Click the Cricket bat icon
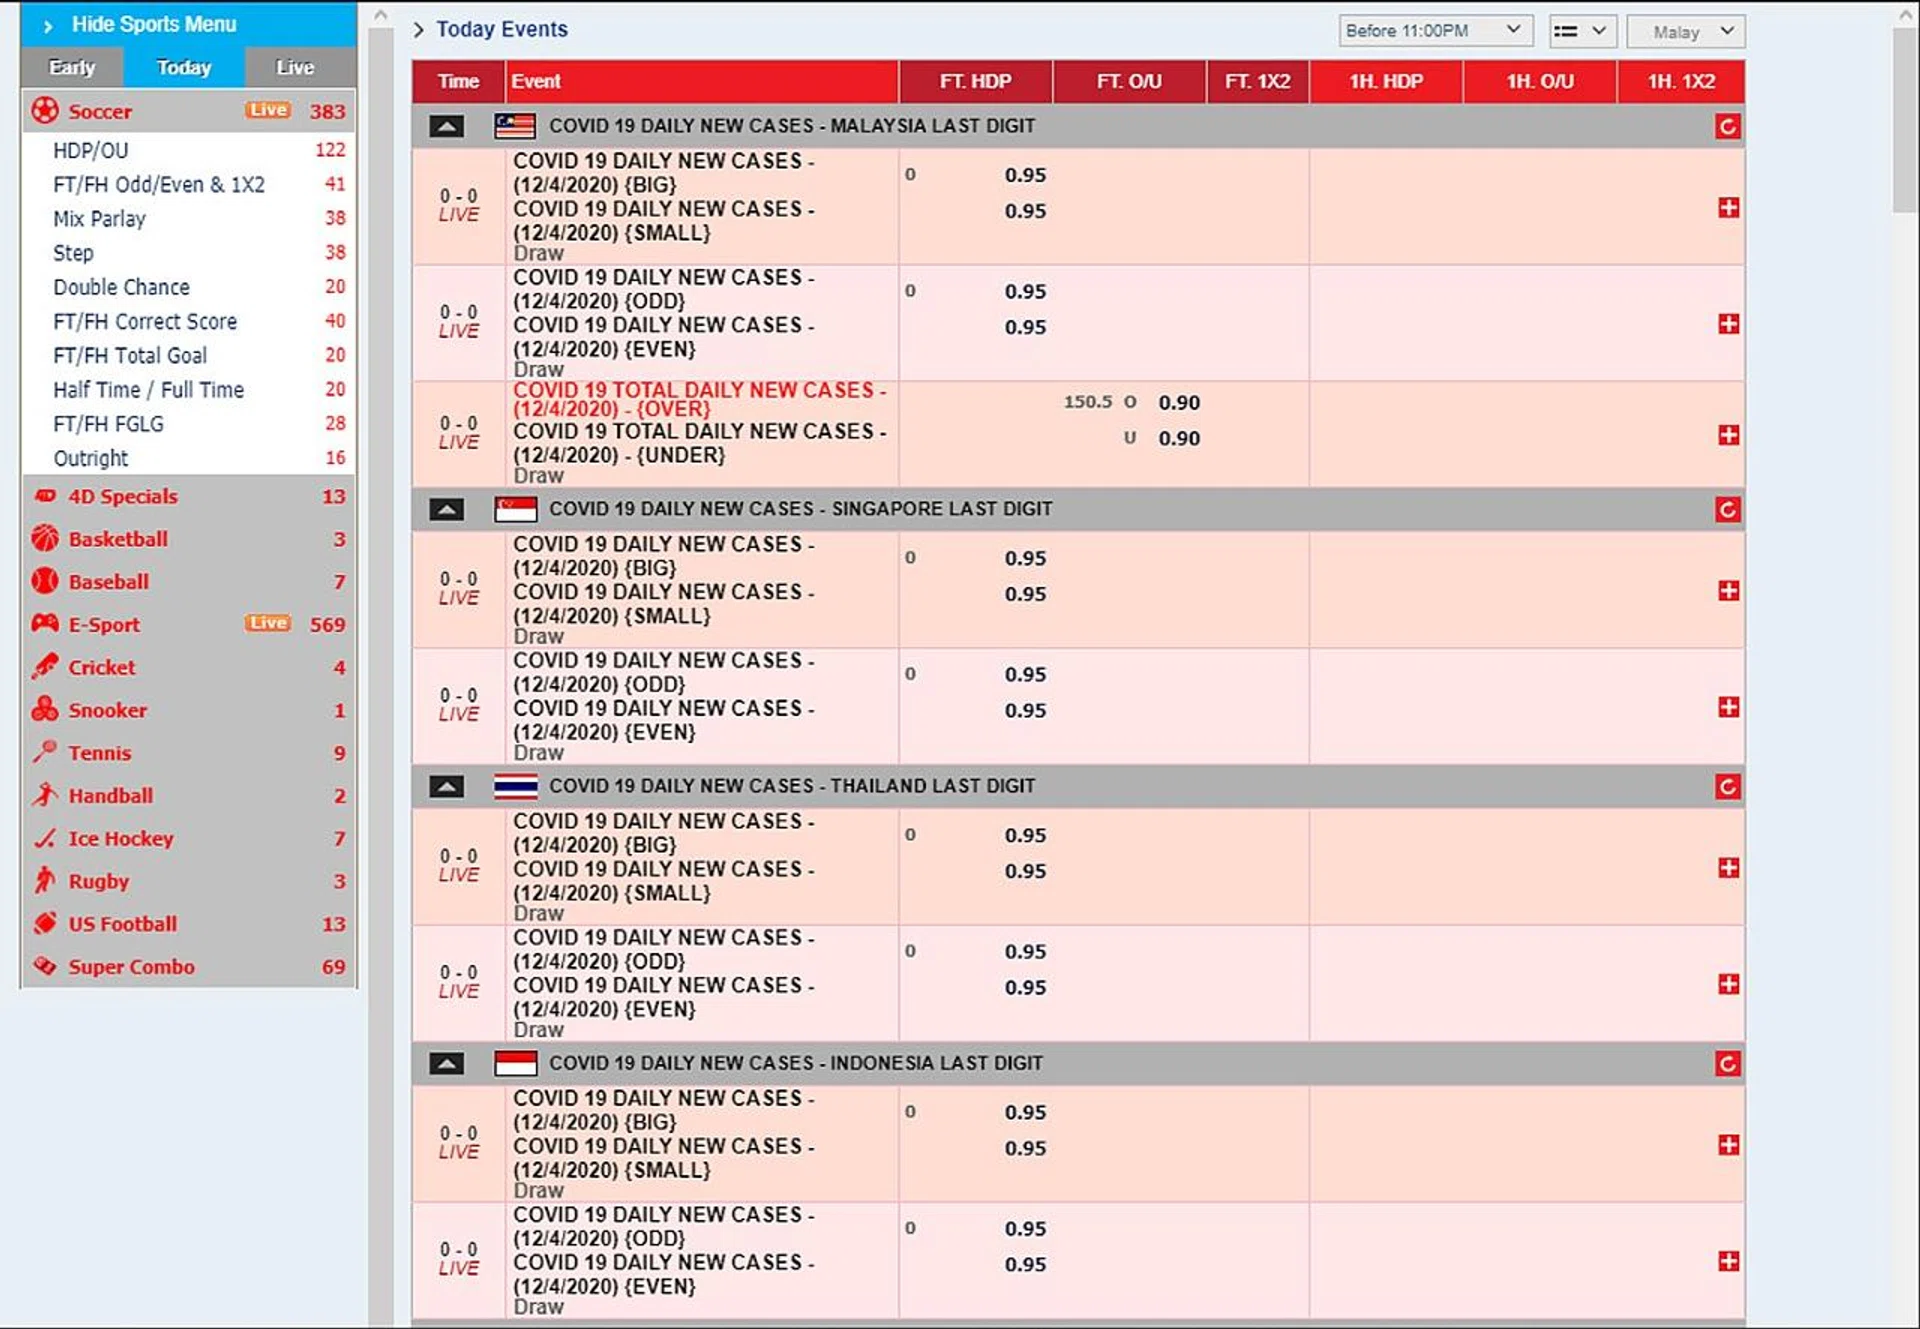Image resolution: width=1920 pixels, height=1329 pixels. tap(45, 667)
